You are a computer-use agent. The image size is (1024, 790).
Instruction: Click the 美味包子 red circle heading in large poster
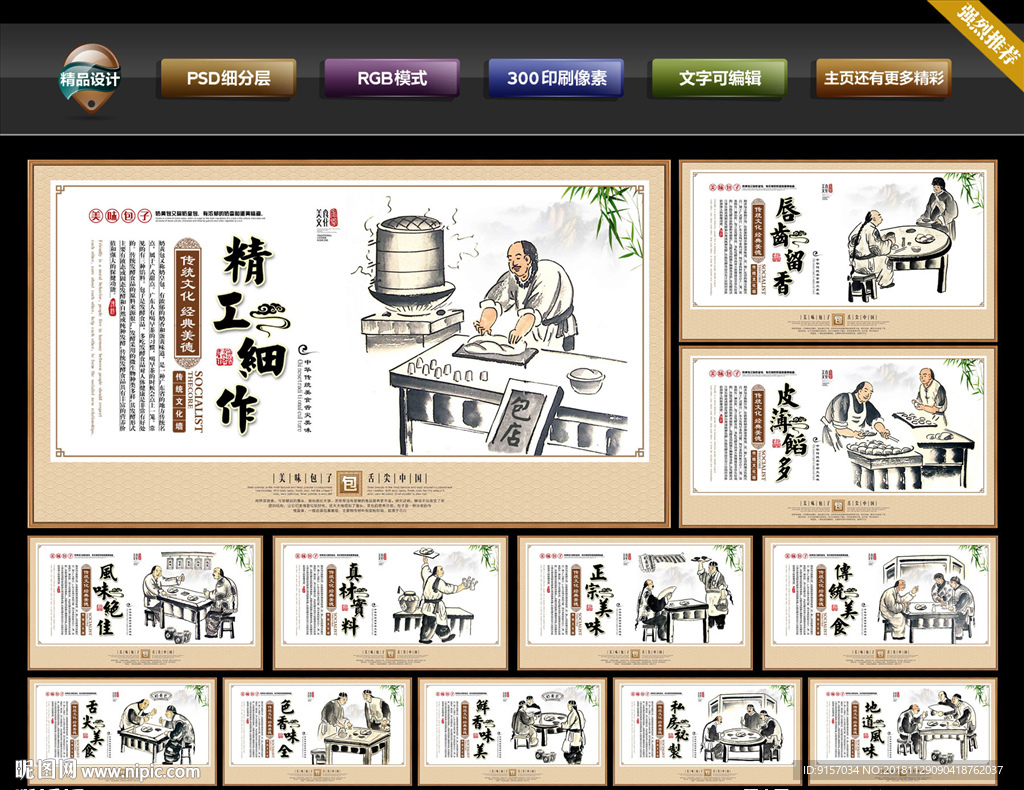[120, 215]
